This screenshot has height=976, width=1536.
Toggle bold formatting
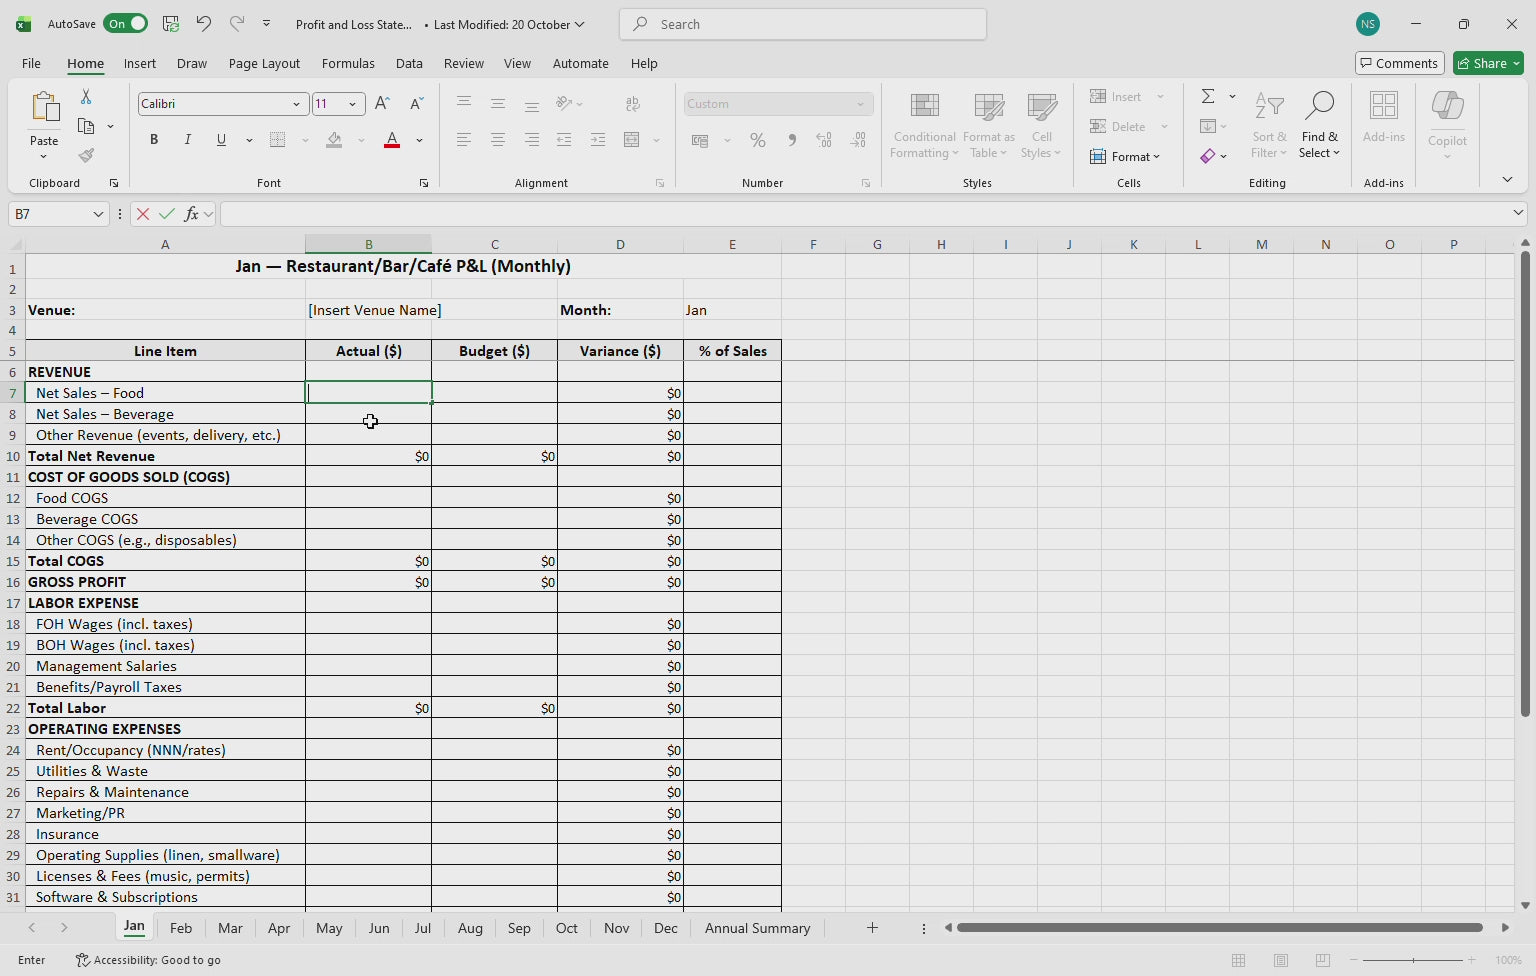point(154,140)
